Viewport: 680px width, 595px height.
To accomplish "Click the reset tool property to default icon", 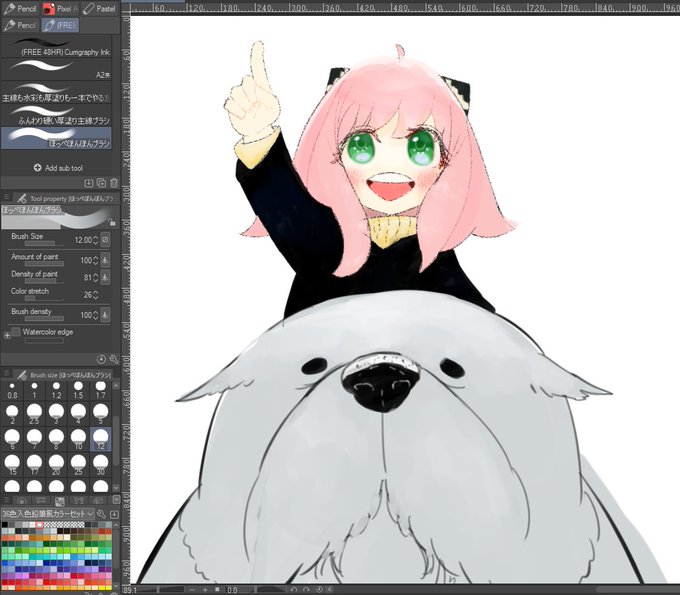I will coord(101,359).
